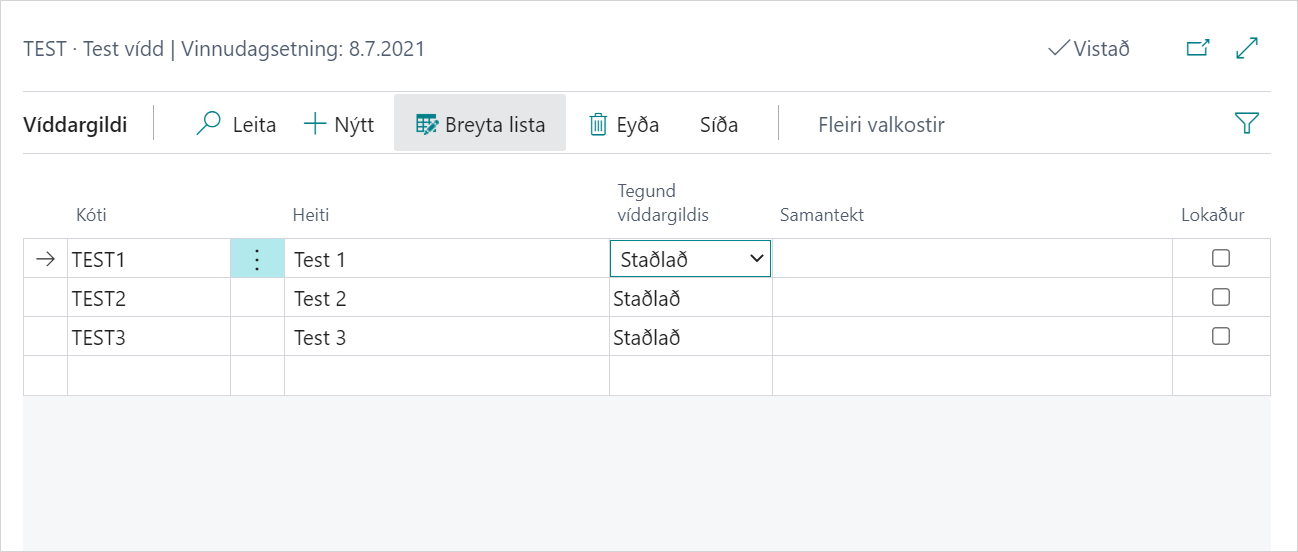Click the Nýtt plus icon
Screen dimensions: 1298x552
click(315, 124)
